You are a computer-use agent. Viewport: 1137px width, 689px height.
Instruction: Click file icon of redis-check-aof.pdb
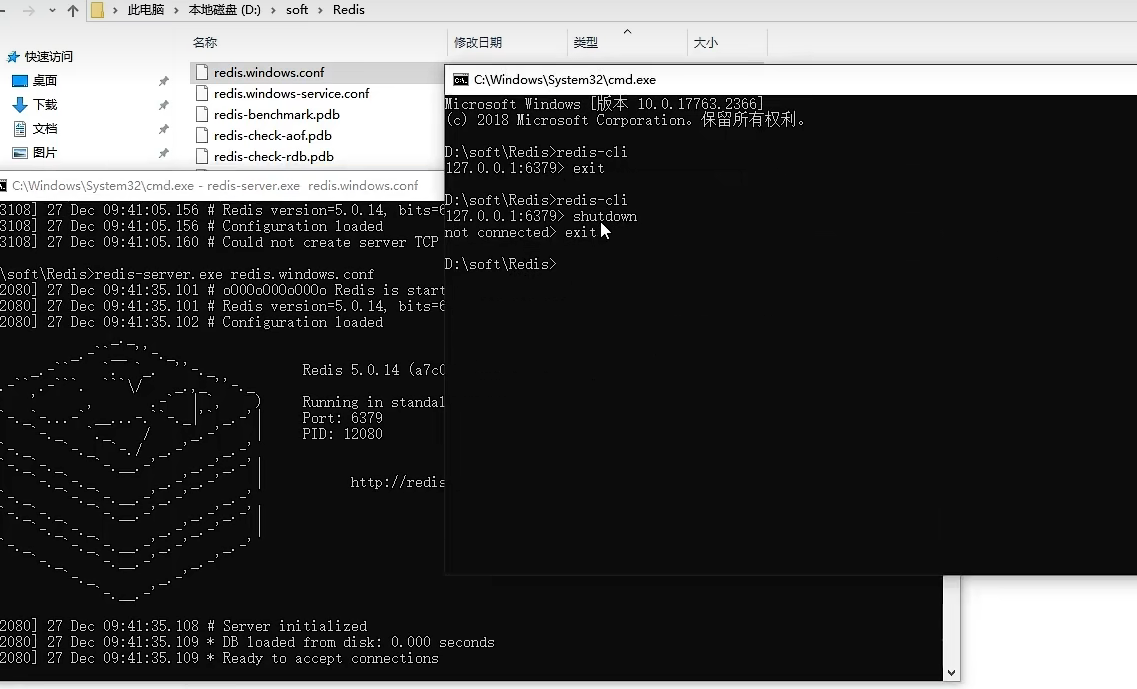[202, 136]
